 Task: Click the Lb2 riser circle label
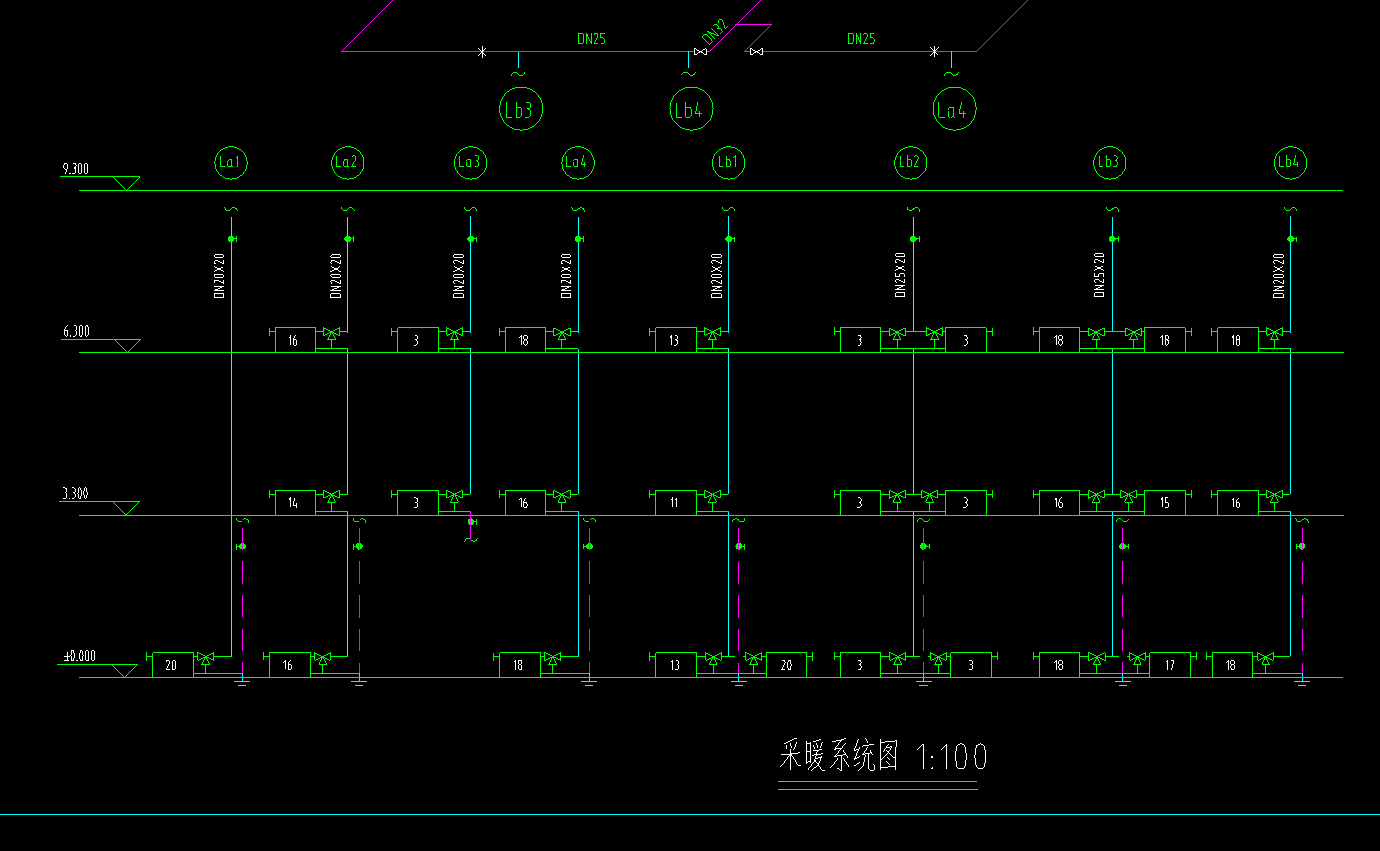[x=910, y=162]
